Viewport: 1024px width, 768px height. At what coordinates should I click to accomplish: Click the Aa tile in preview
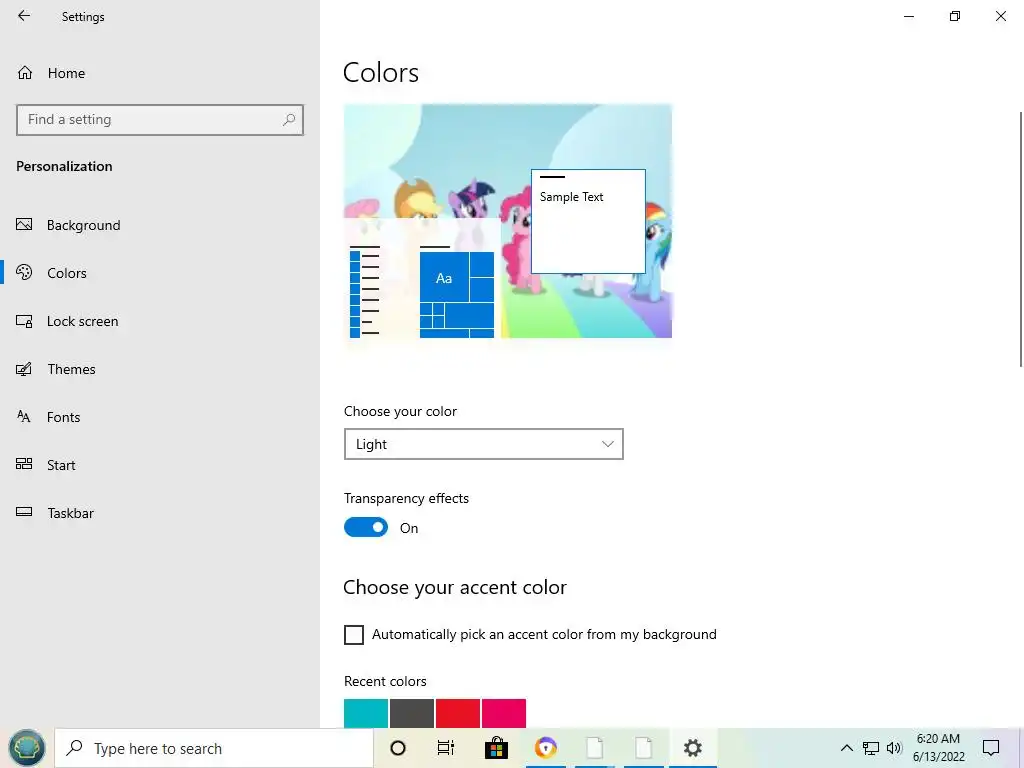pos(444,277)
